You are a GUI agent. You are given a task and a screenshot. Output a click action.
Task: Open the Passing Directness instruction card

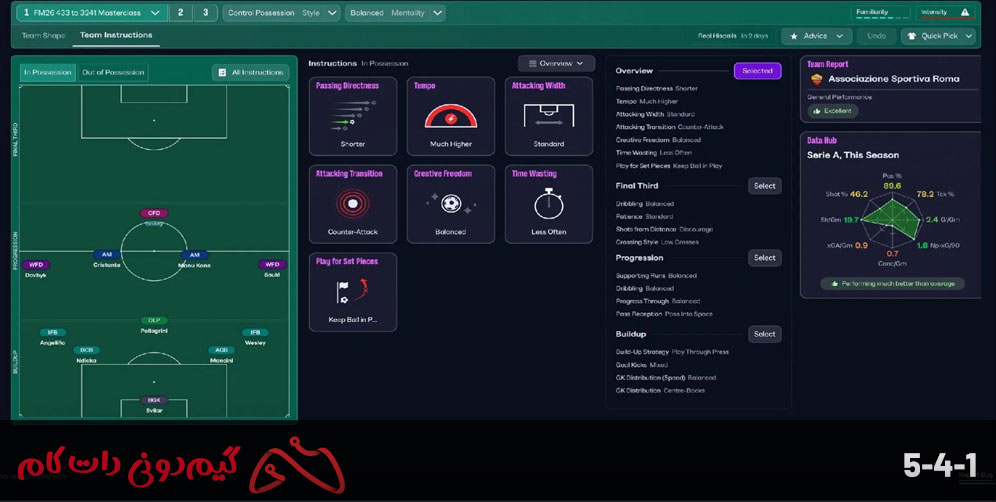click(352, 115)
